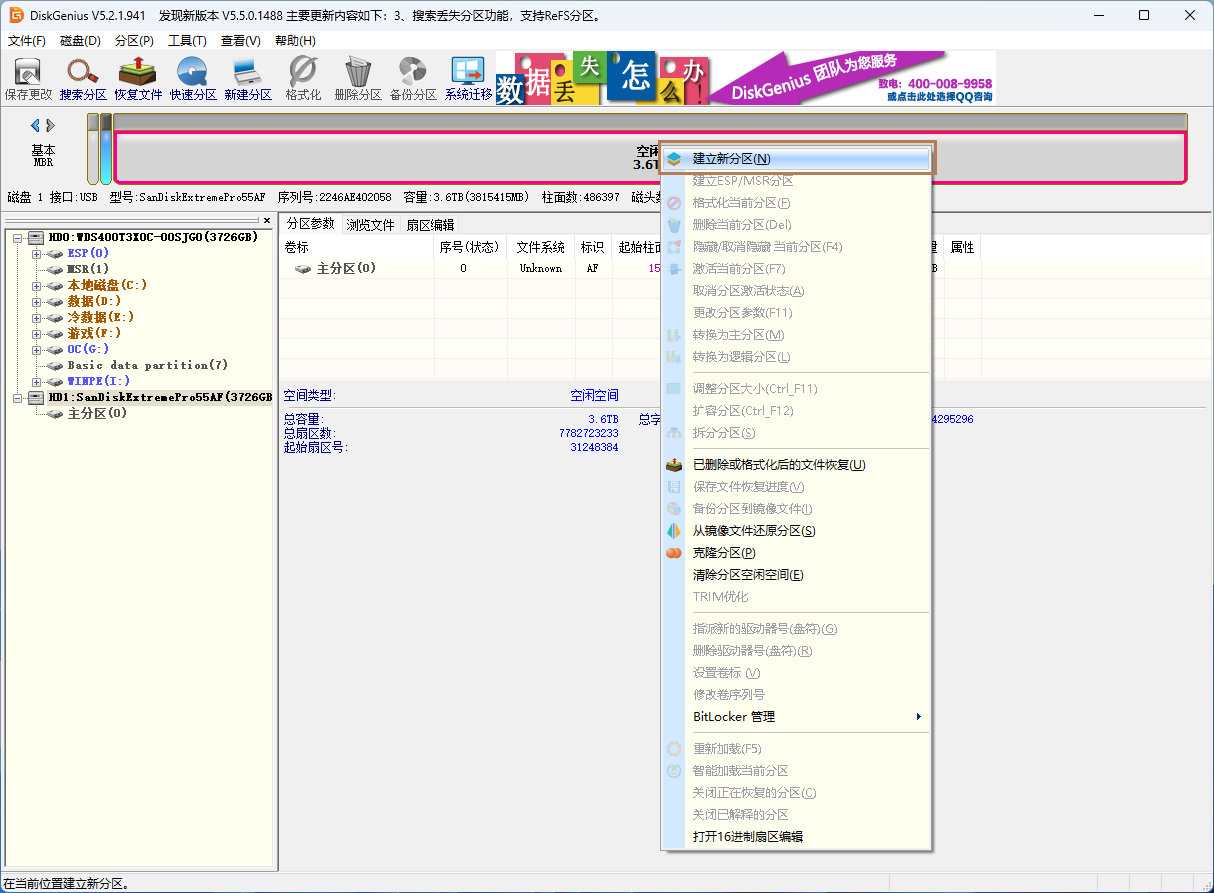
Task: Click the 序号(状态) column header
Action: 469,247
